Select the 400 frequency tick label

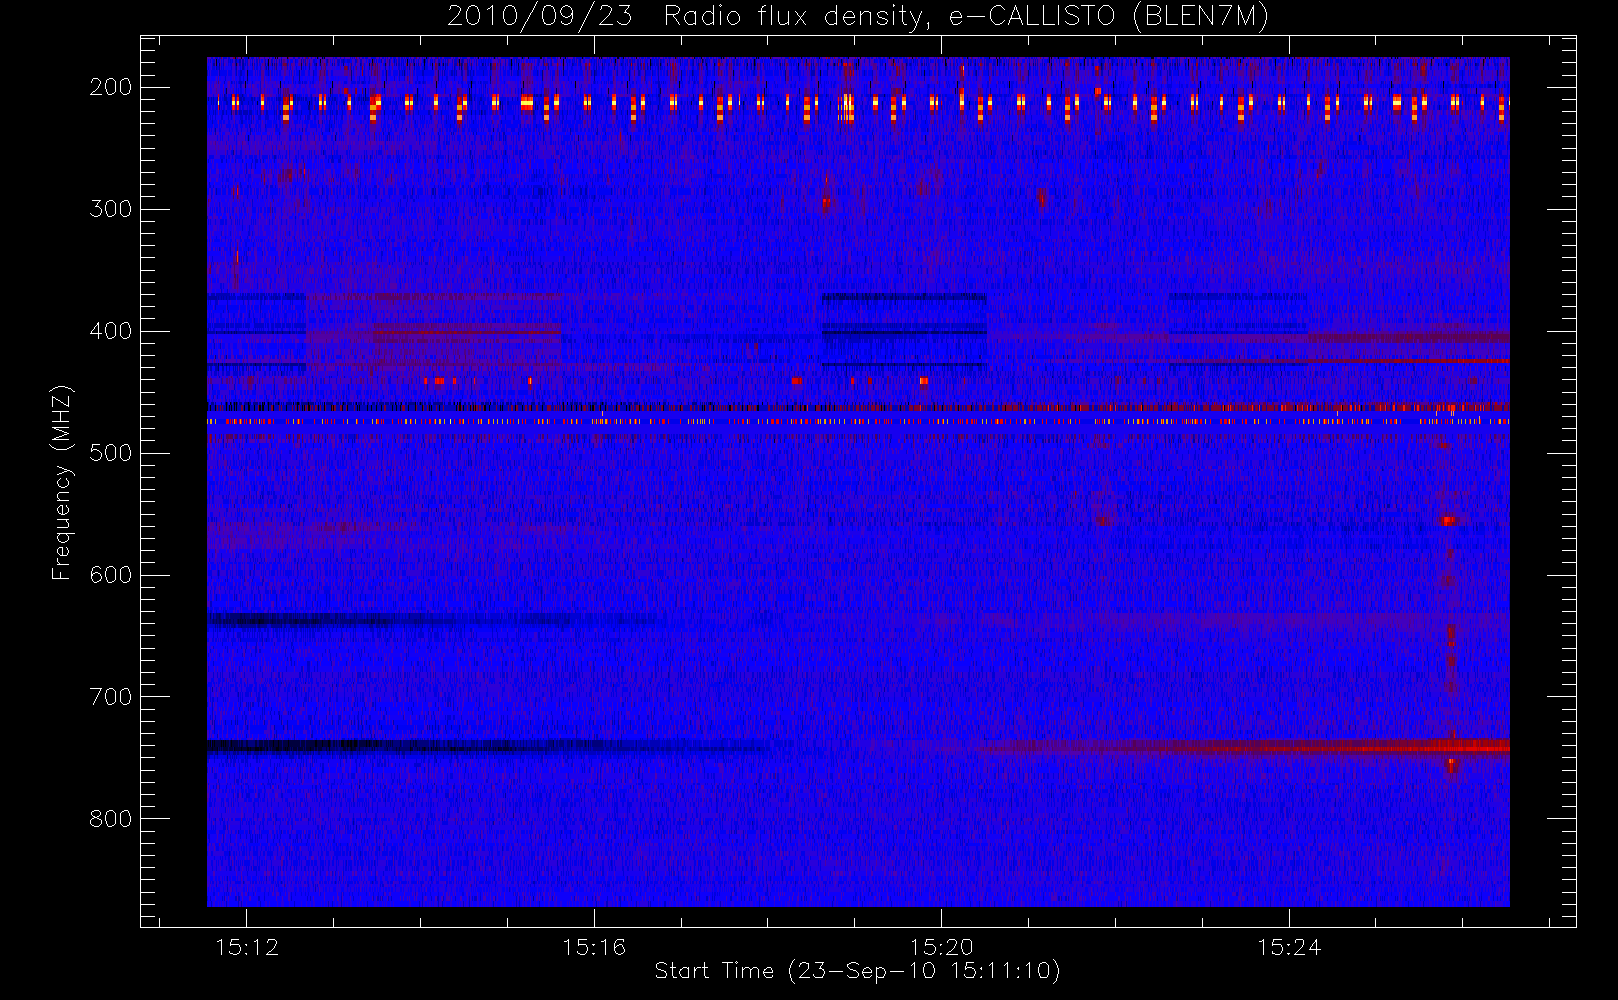pos(111,331)
